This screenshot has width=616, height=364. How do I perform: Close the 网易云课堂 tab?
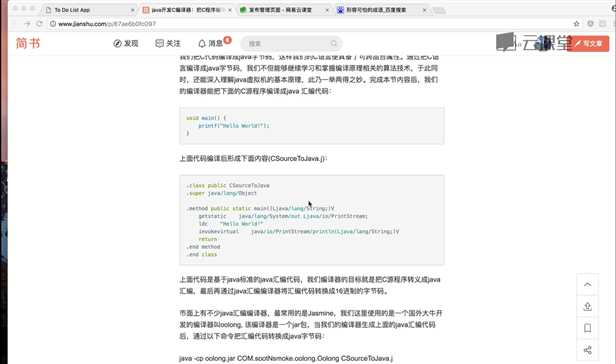pyautogui.click(x=327, y=10)
